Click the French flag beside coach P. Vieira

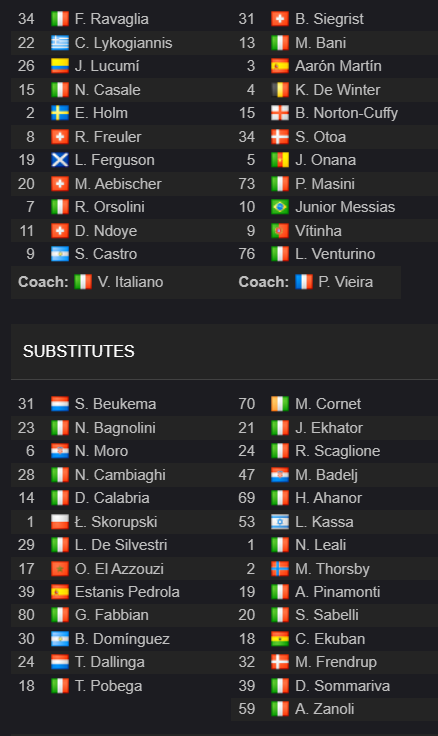[x=304, y=282]
